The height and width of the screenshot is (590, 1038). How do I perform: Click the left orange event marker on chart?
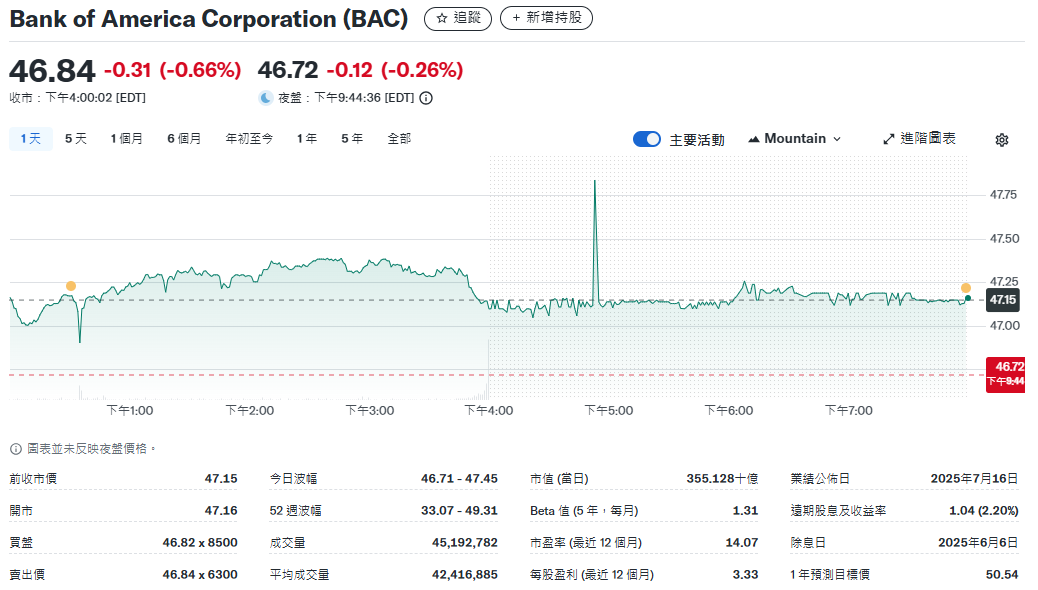point(71,286)
